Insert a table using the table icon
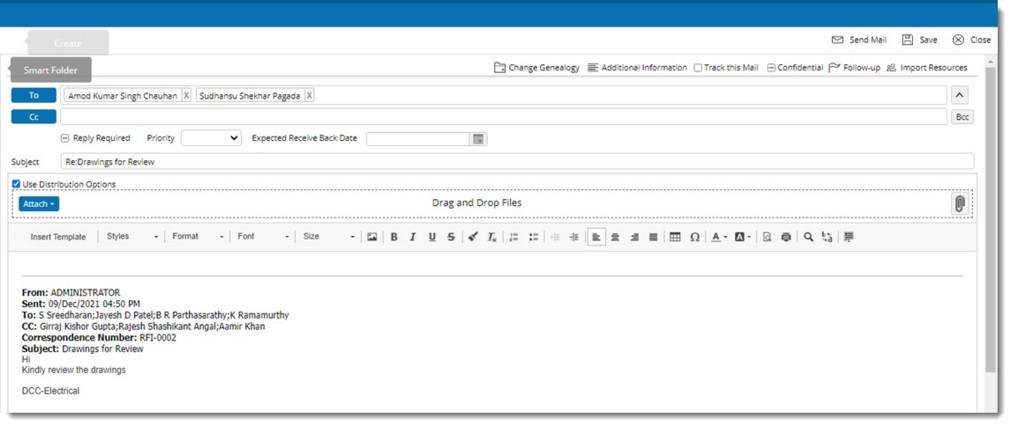The height and width of the screenshot is (426, 1011). [x=675, y=237]
